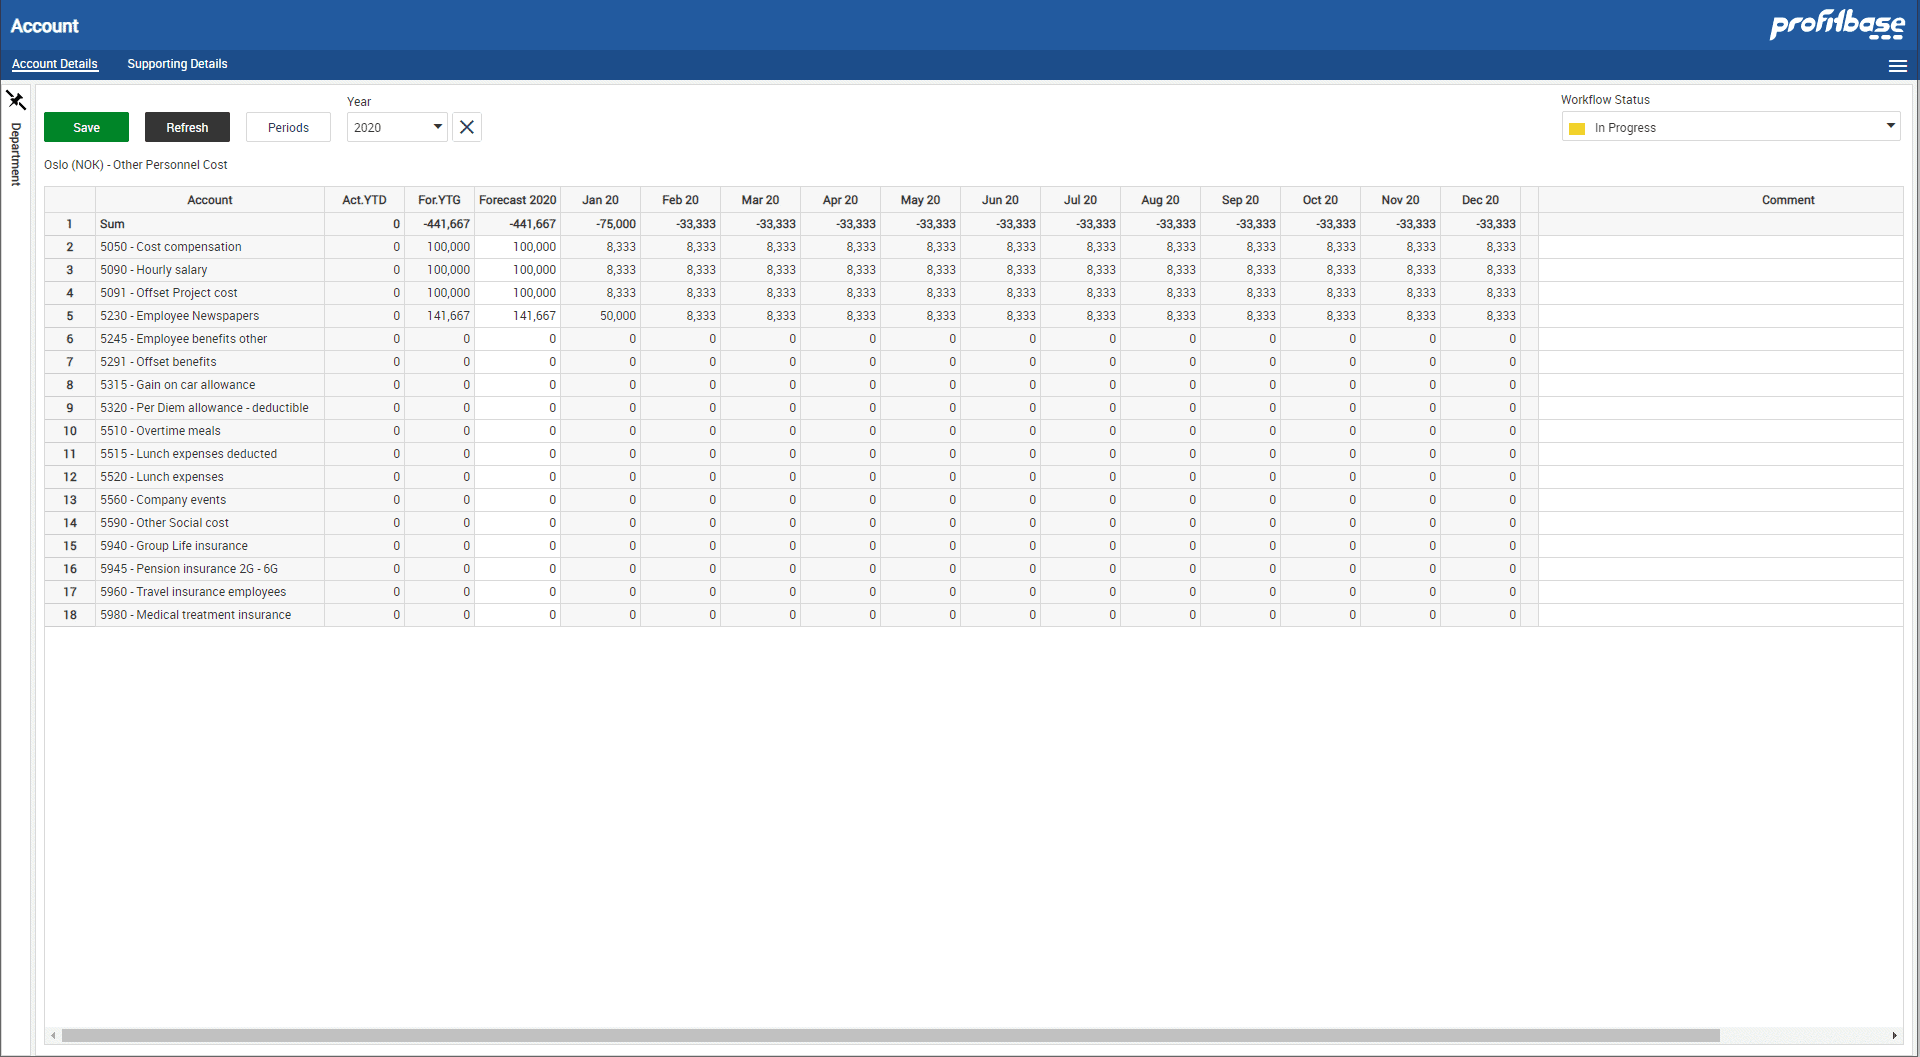Click the yellow In Progress status indicator
Image resolution: width=1920 pixels, height=1057 pixels.
[1578, 128]
